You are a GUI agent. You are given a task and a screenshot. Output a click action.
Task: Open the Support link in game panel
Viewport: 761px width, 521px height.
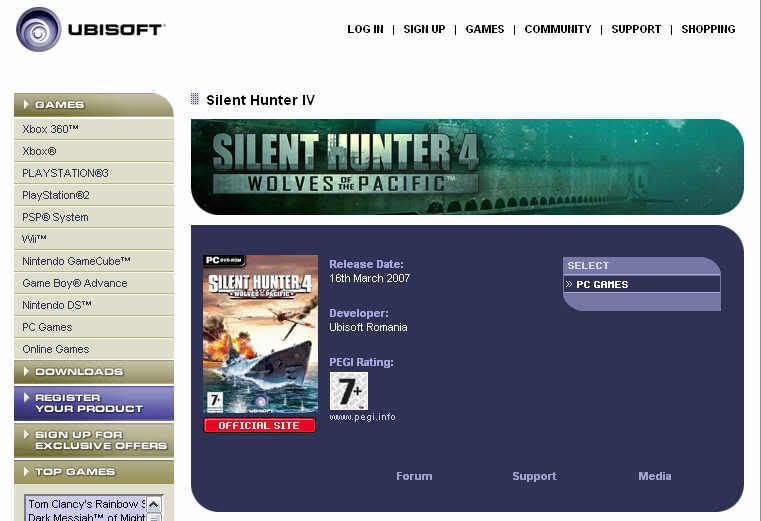(534, 476)
